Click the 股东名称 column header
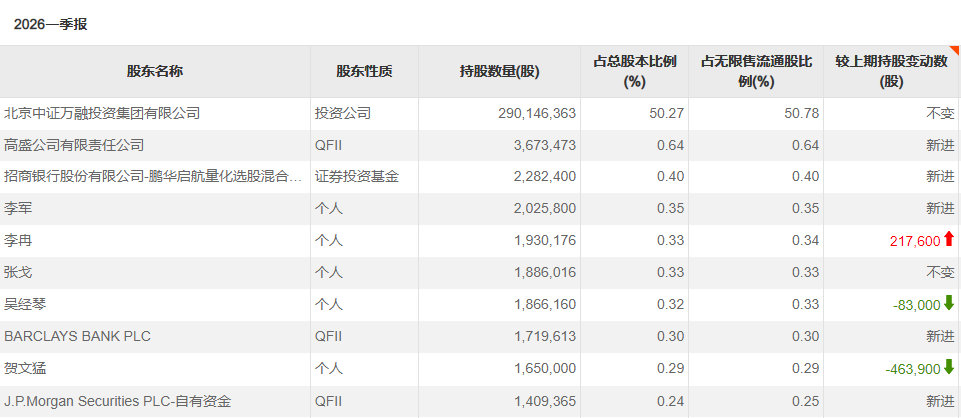The height and width of the screenshot is (418, 961). pos(155,71)
